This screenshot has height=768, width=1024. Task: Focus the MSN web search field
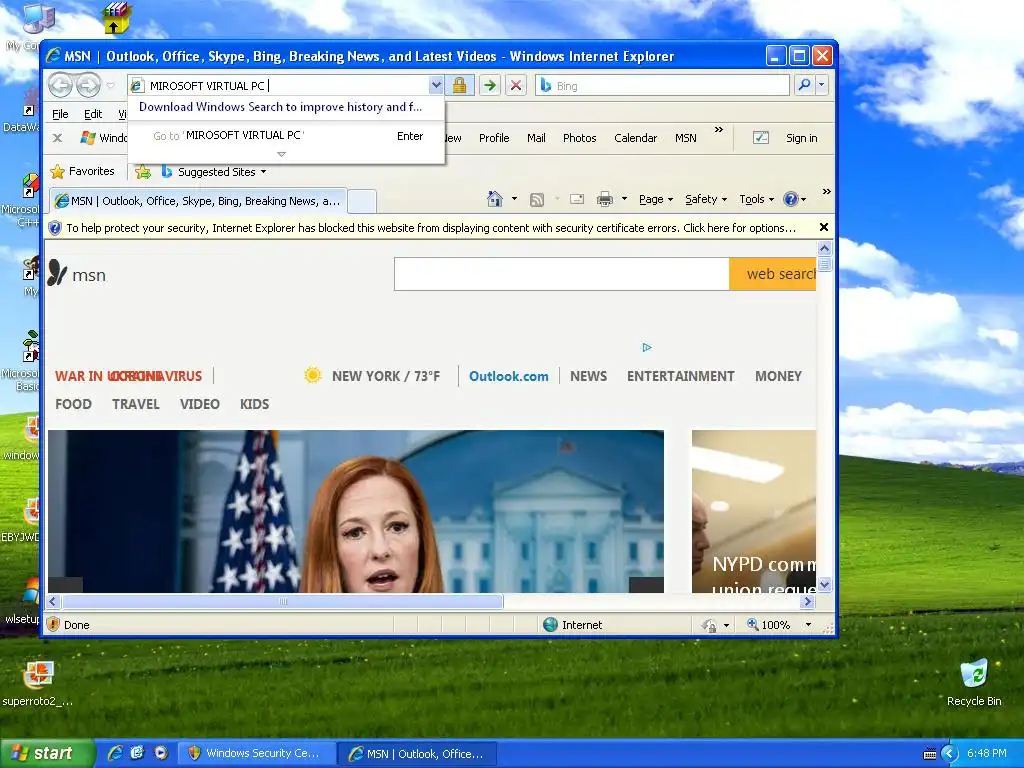(x=562, y=274)
